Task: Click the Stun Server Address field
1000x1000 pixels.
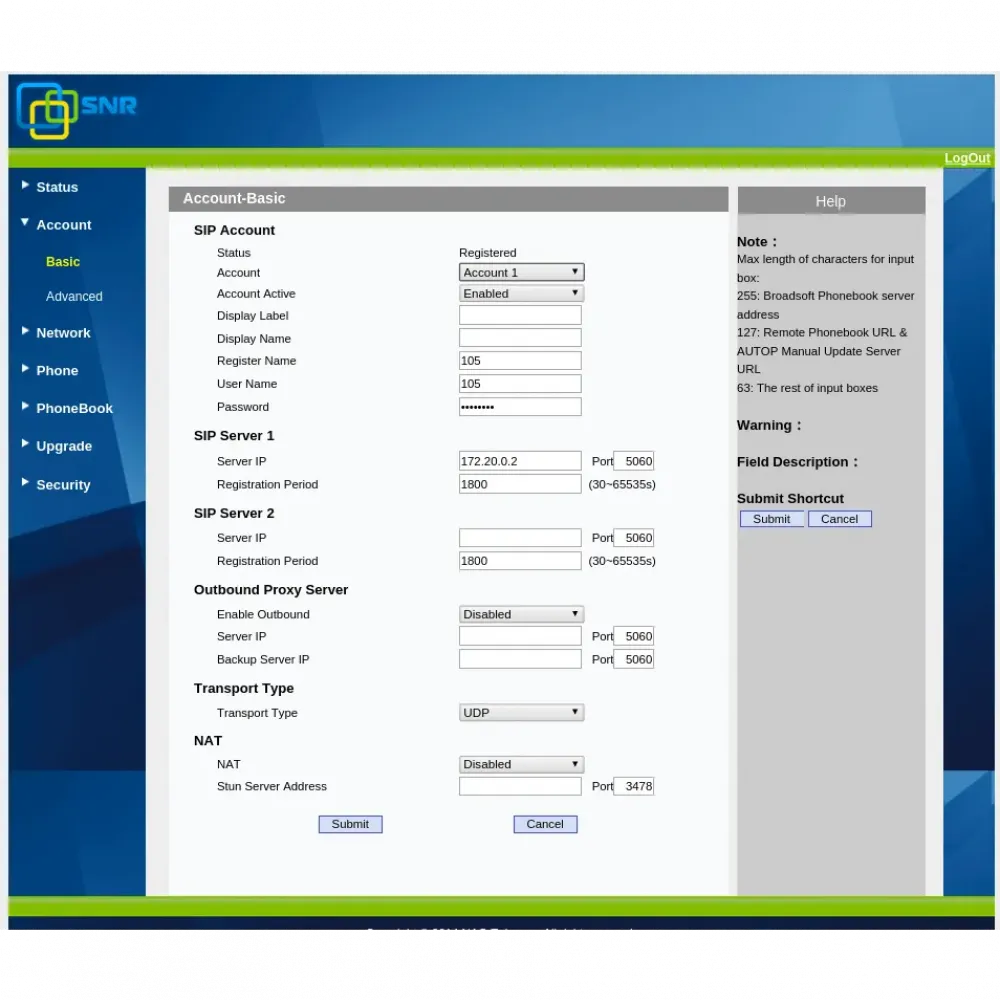Action: [520, 786]
